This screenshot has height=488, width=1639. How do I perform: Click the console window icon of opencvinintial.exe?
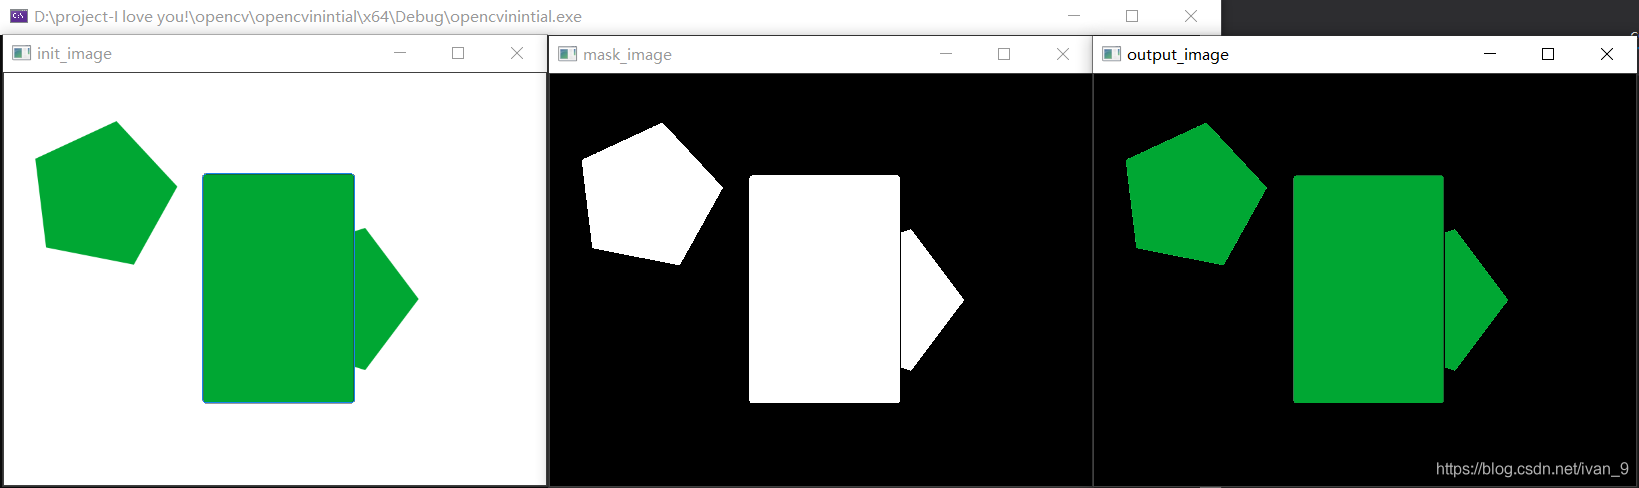click(x=18, y=16)
